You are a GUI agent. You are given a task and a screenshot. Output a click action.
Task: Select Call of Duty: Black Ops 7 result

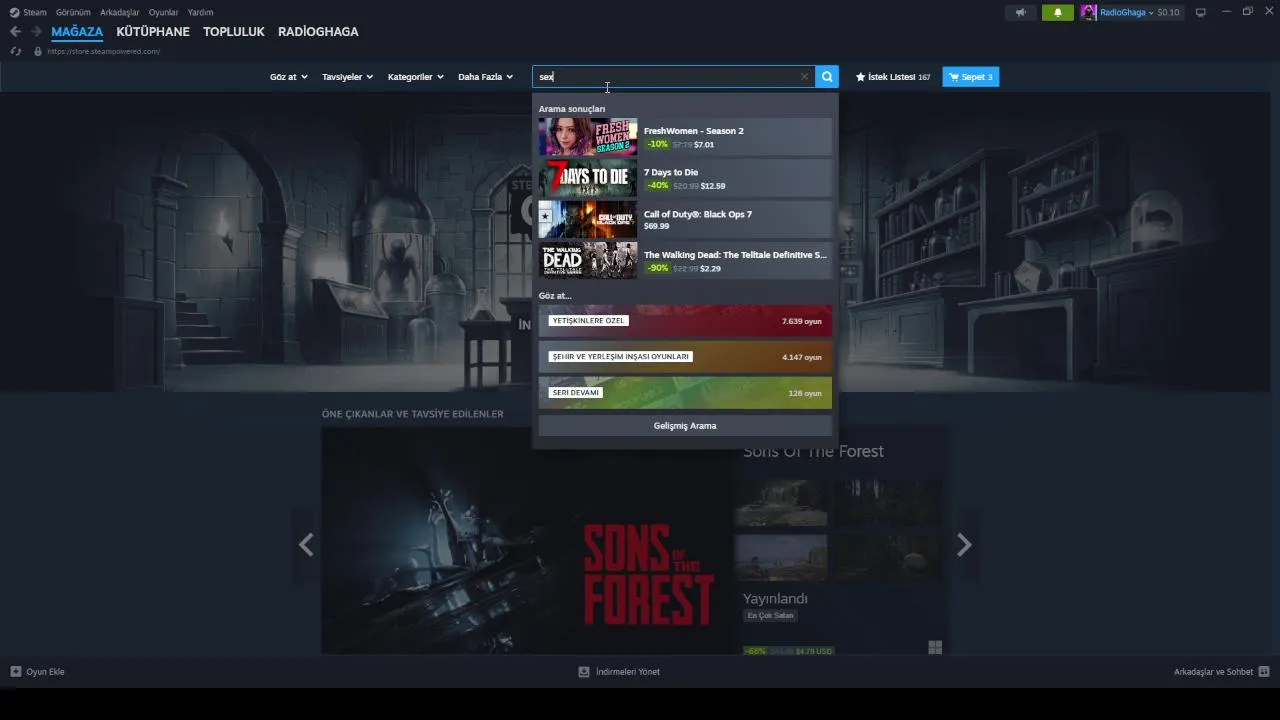685,220
